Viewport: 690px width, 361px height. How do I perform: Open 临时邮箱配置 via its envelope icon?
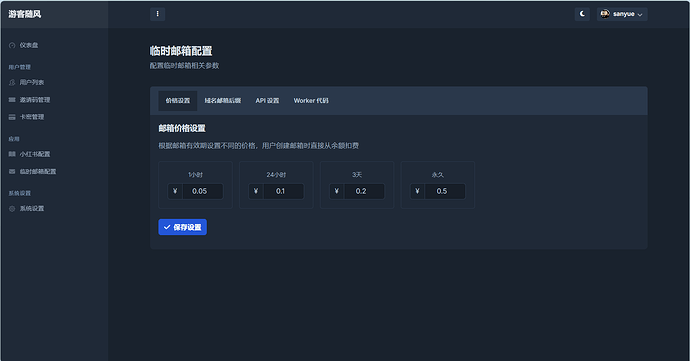click(x=12, y=172)
